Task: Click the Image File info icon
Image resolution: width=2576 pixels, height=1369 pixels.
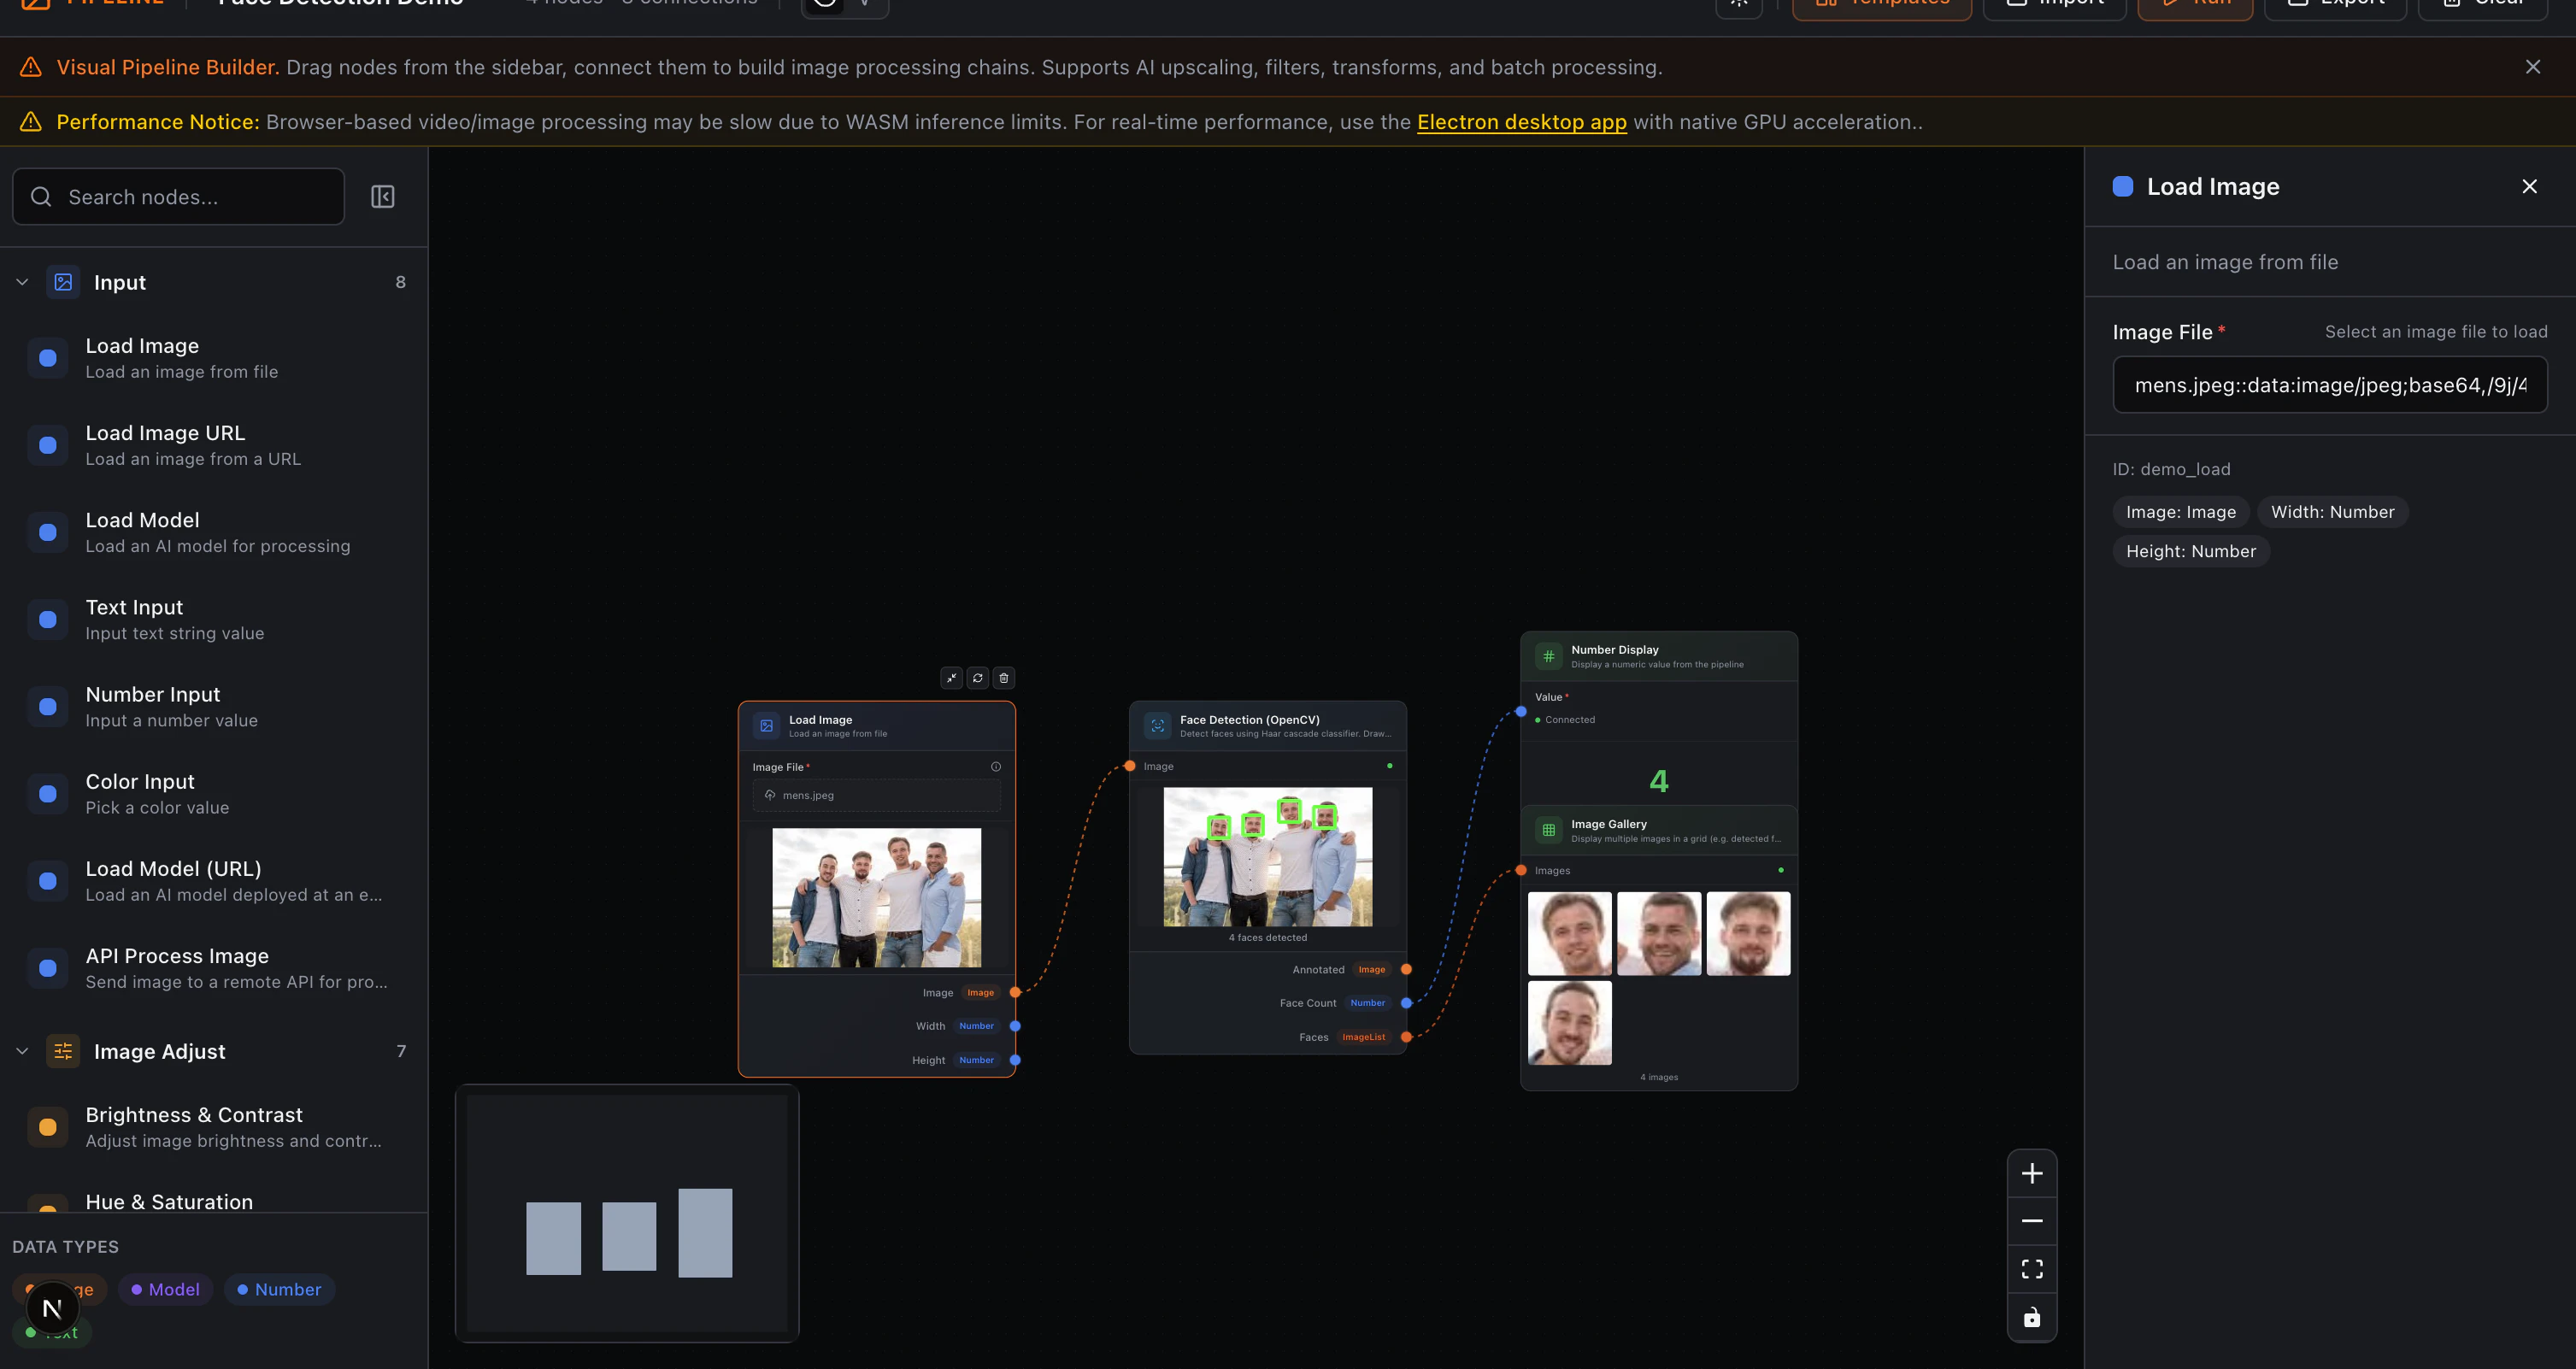Action: [995, 767]
